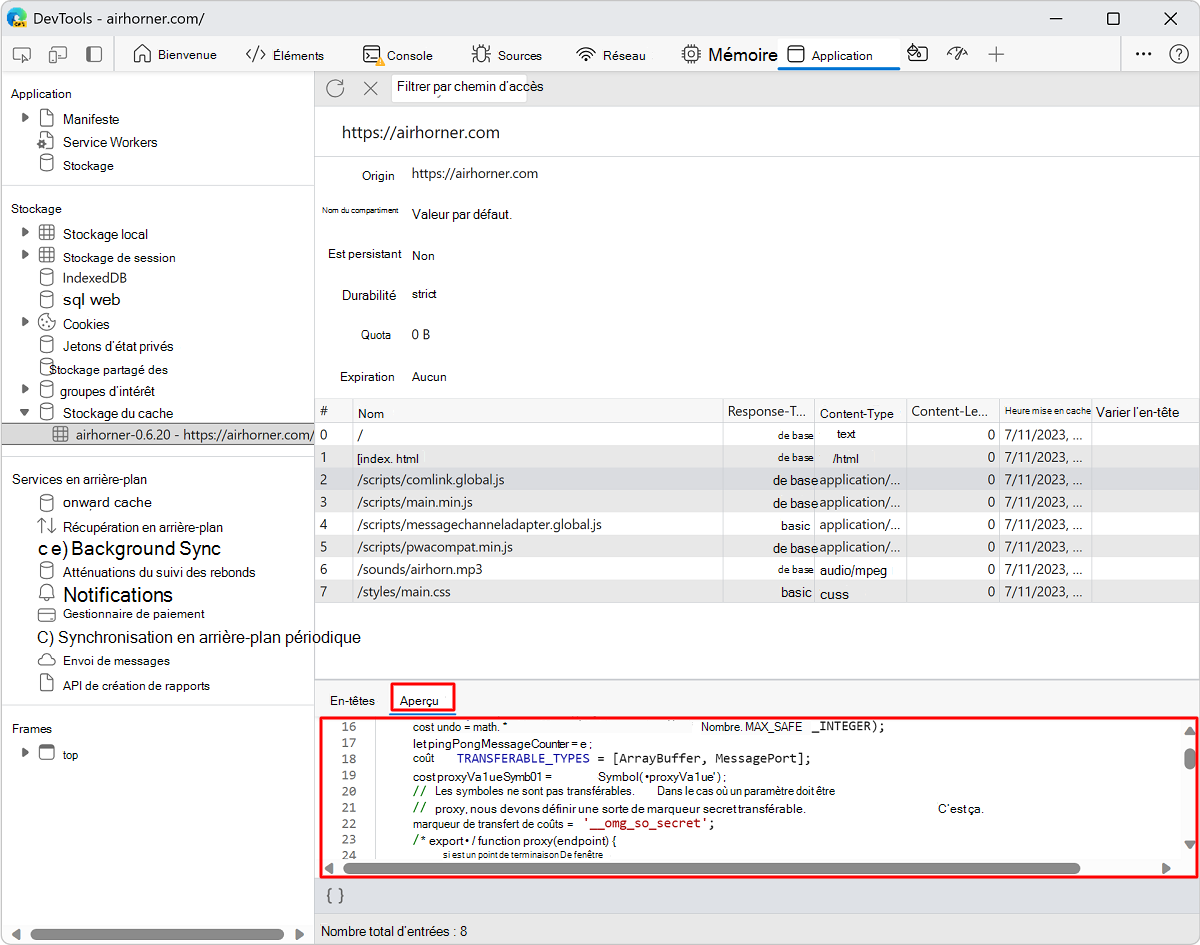Select sql web storage item
This screenshot has width=1200, height=945.
click(x=91, y=299)
